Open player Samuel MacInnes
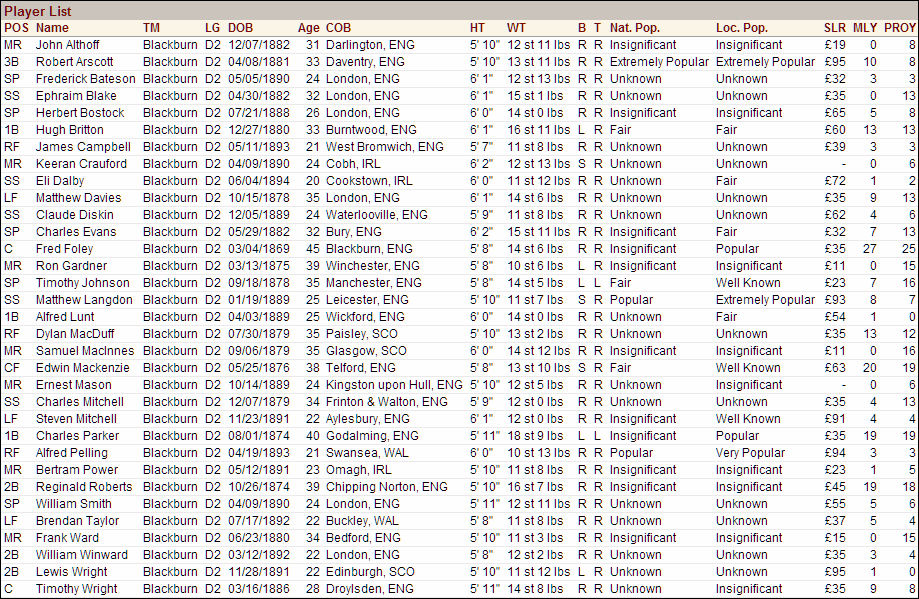Viewport: 919px width, 599px height. pos(85,350)
